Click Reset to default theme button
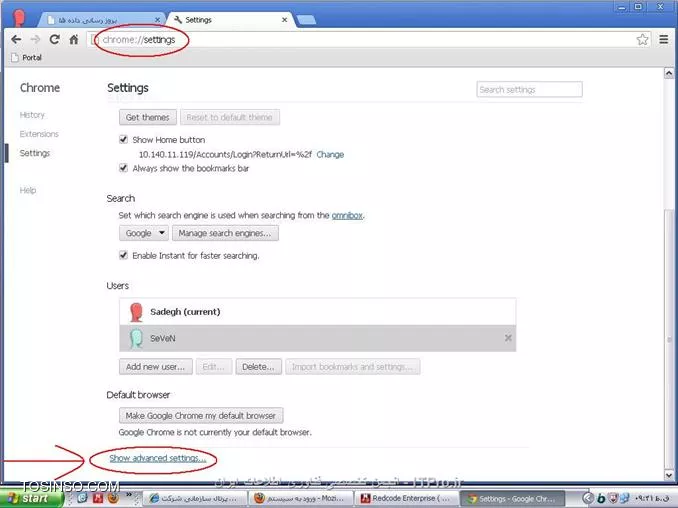 pos(230,117)
